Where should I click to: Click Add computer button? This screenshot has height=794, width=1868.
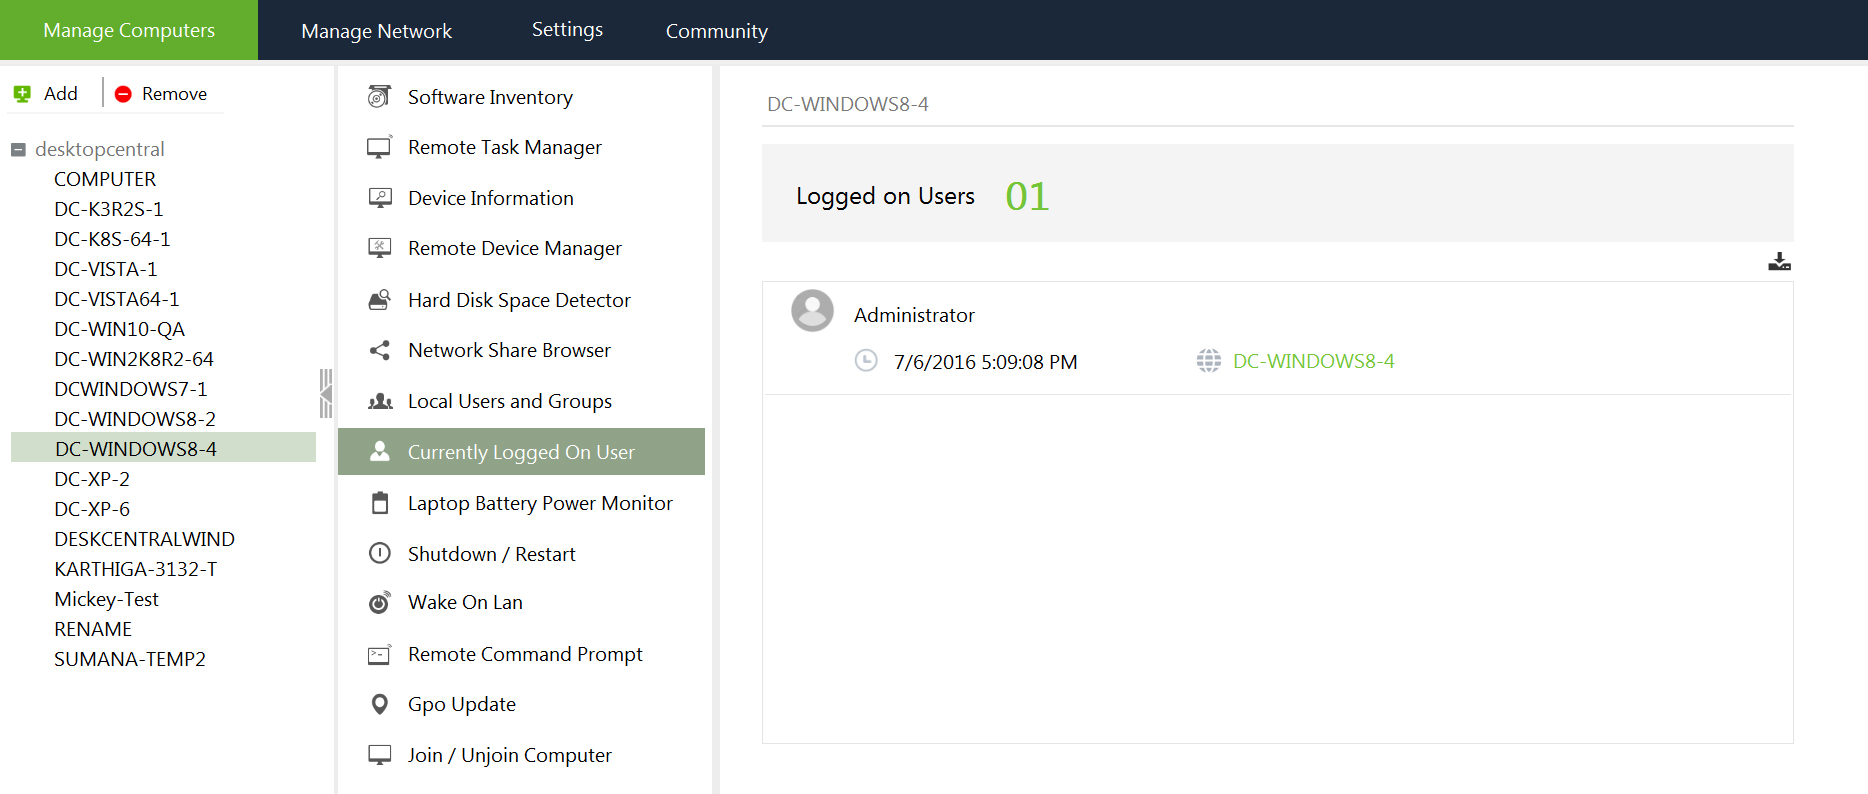[x=46, y=94]
